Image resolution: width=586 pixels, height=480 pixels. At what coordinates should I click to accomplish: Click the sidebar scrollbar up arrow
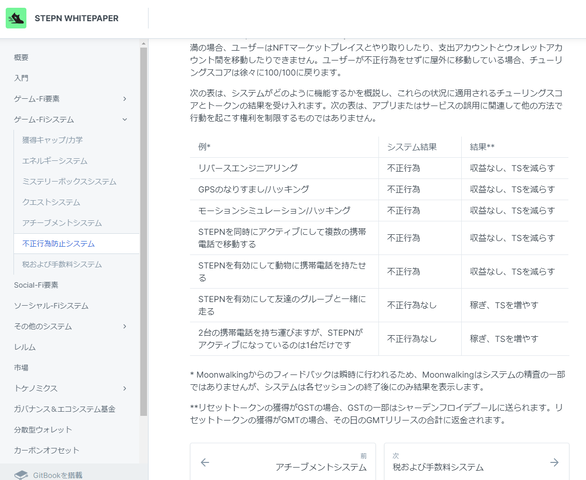144,44
